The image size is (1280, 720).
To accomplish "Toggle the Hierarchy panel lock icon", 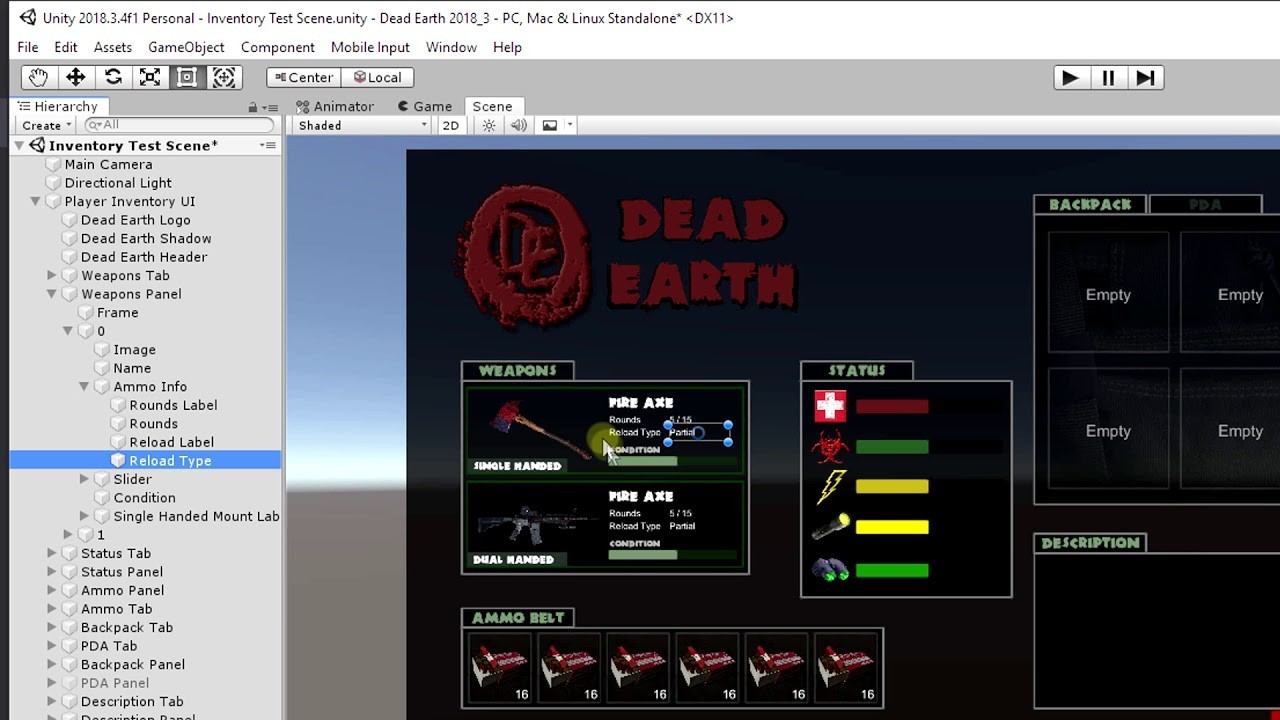I will point(253,107).
